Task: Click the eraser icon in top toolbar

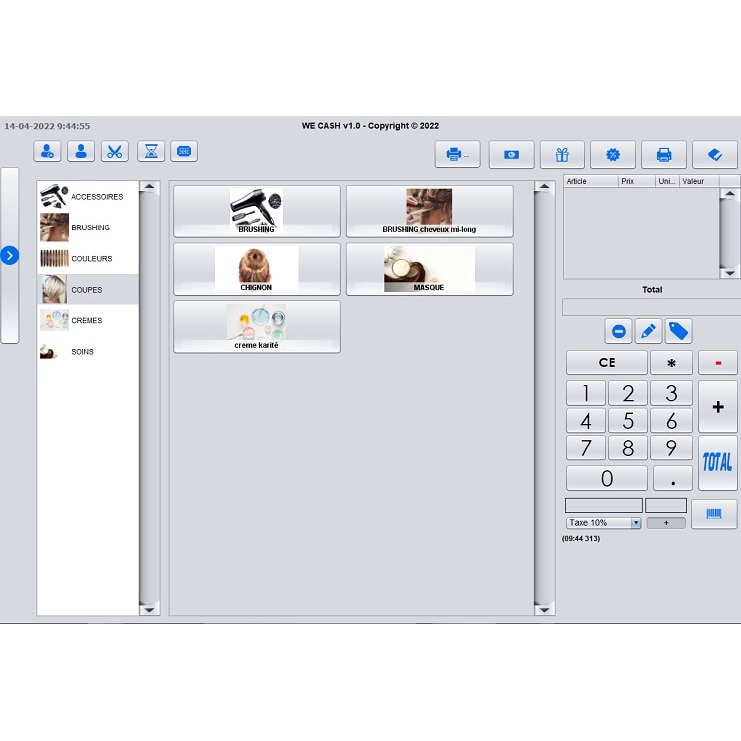Action: pos(715,154)
